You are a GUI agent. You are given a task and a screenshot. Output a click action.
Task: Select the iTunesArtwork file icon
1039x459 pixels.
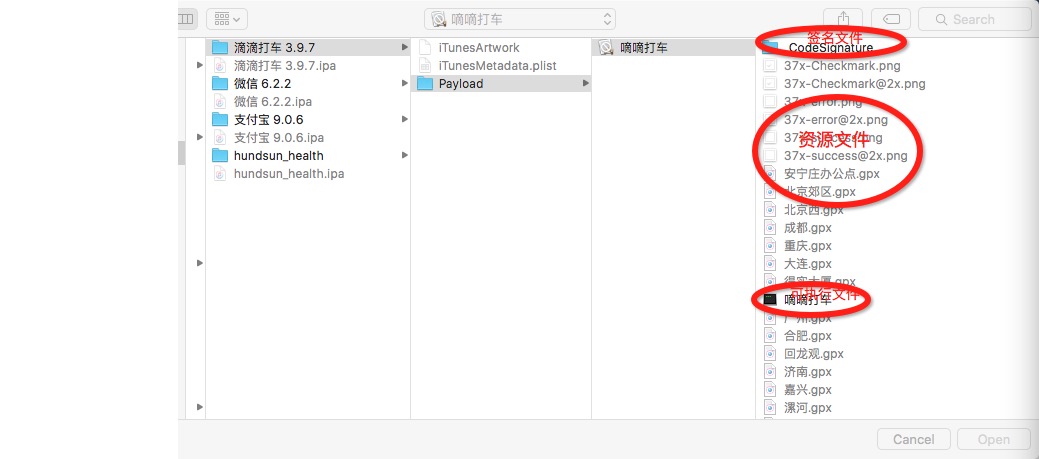[425, 48]
